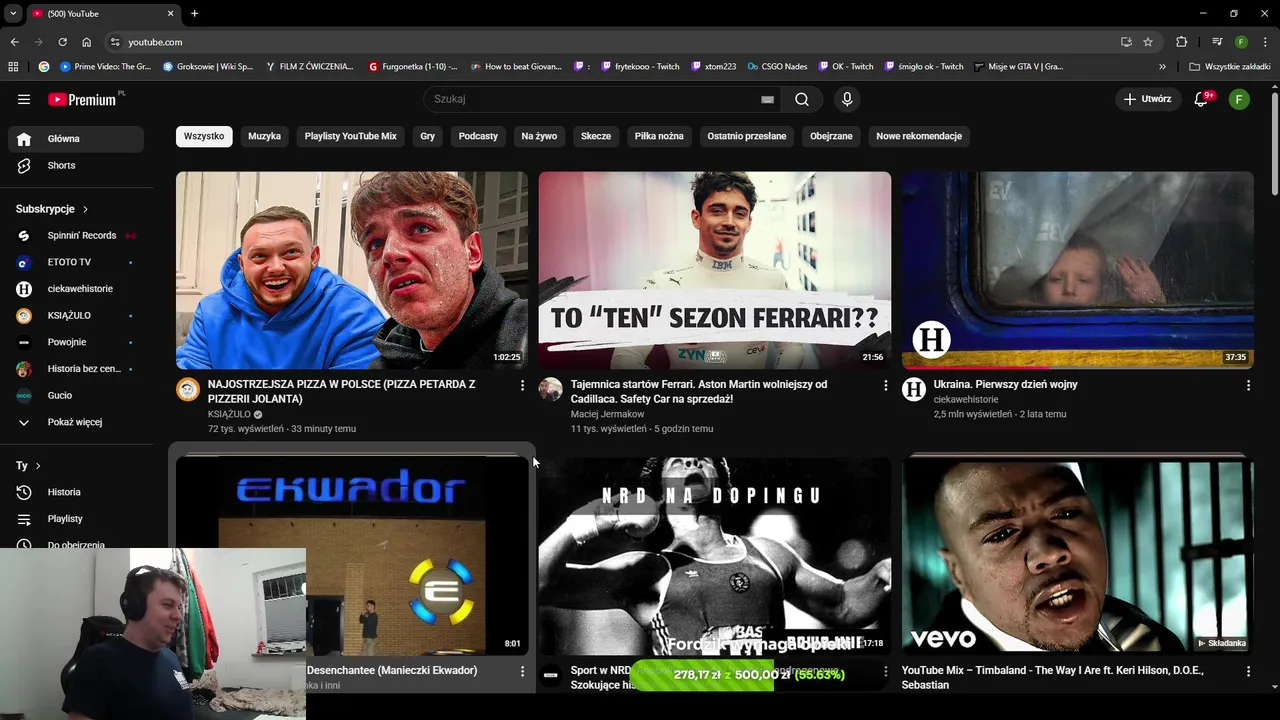Select Ostatnio przesłane chip
1280x720 pixels.
(x=747, y=136)
